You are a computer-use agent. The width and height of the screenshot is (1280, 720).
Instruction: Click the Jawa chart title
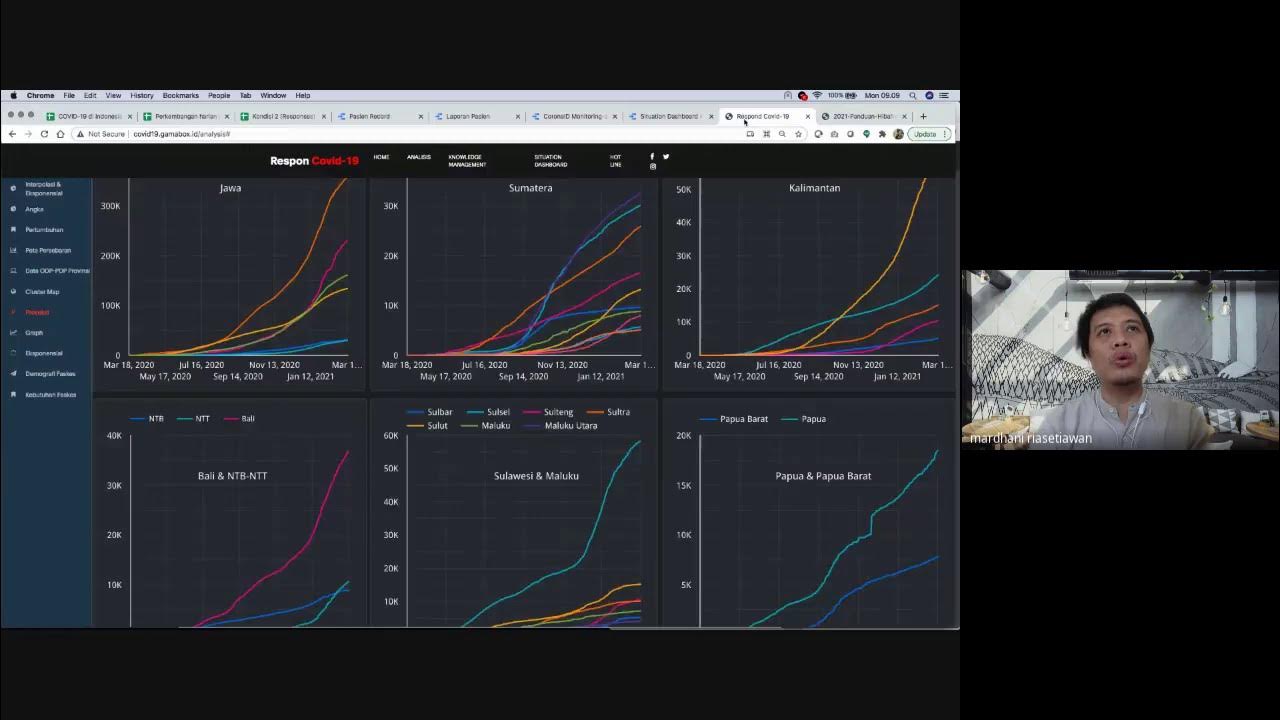coord(230,188)
